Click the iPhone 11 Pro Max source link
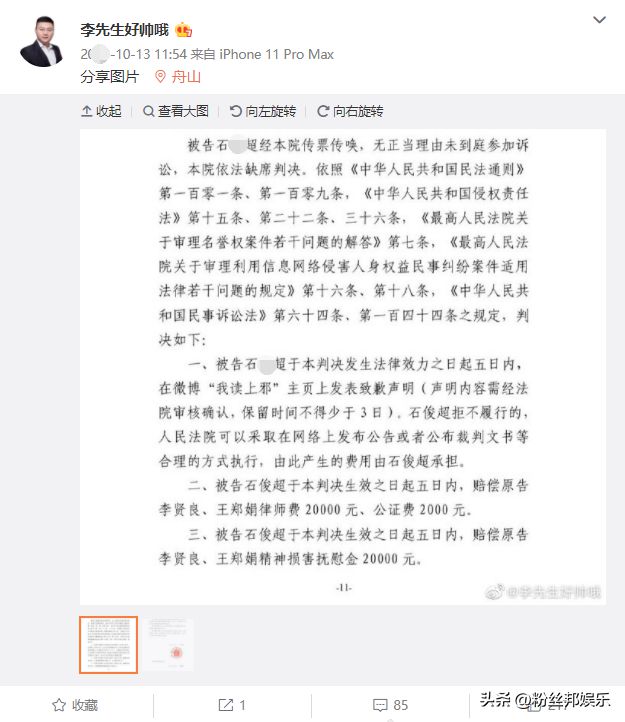 (x=276, y=54)
